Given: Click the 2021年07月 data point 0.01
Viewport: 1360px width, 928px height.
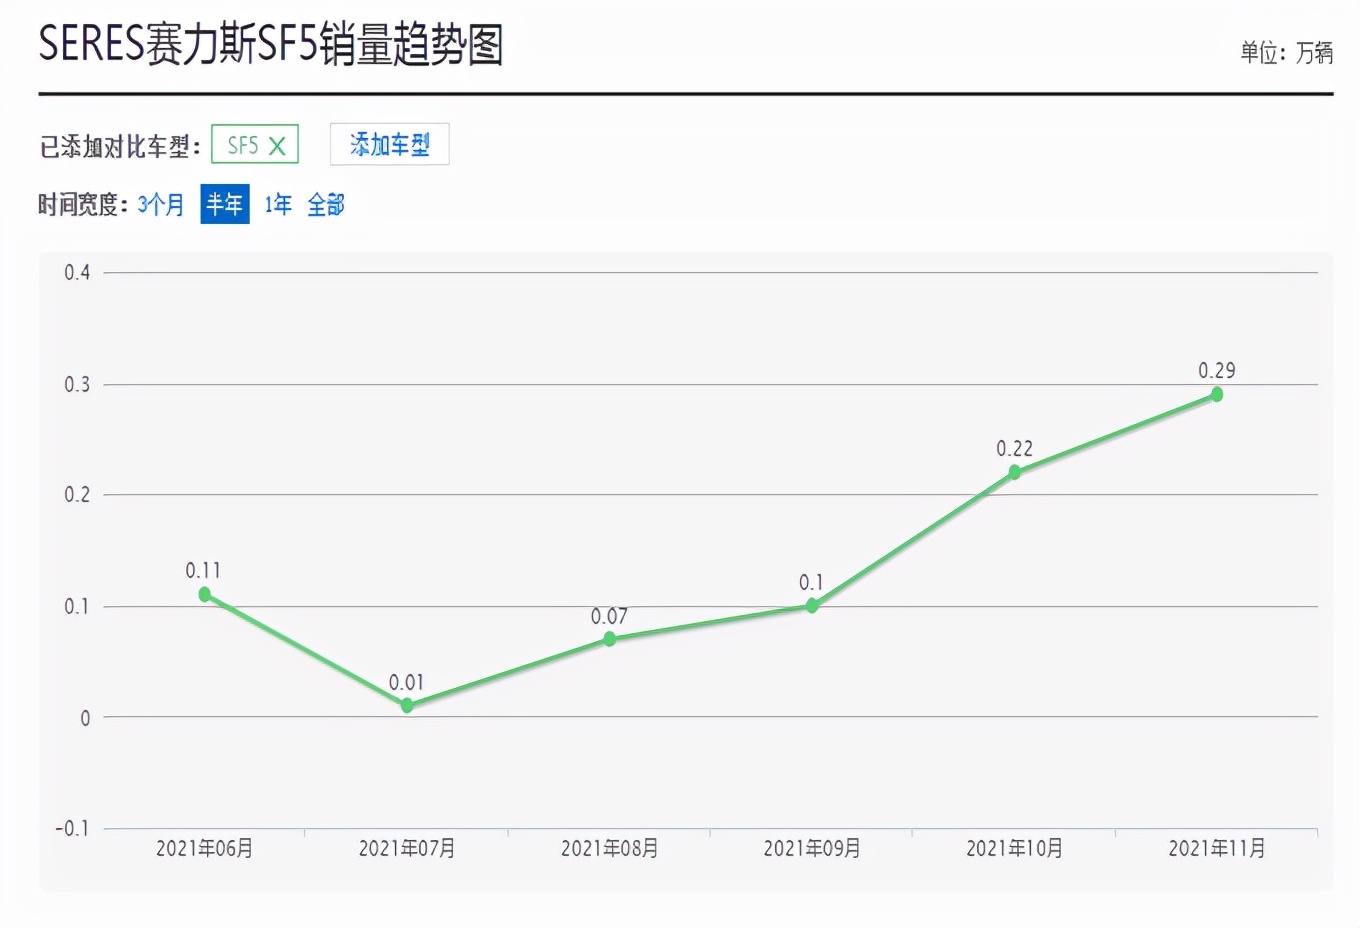Looking at the screenshot, I should click(x=407, y=705).
